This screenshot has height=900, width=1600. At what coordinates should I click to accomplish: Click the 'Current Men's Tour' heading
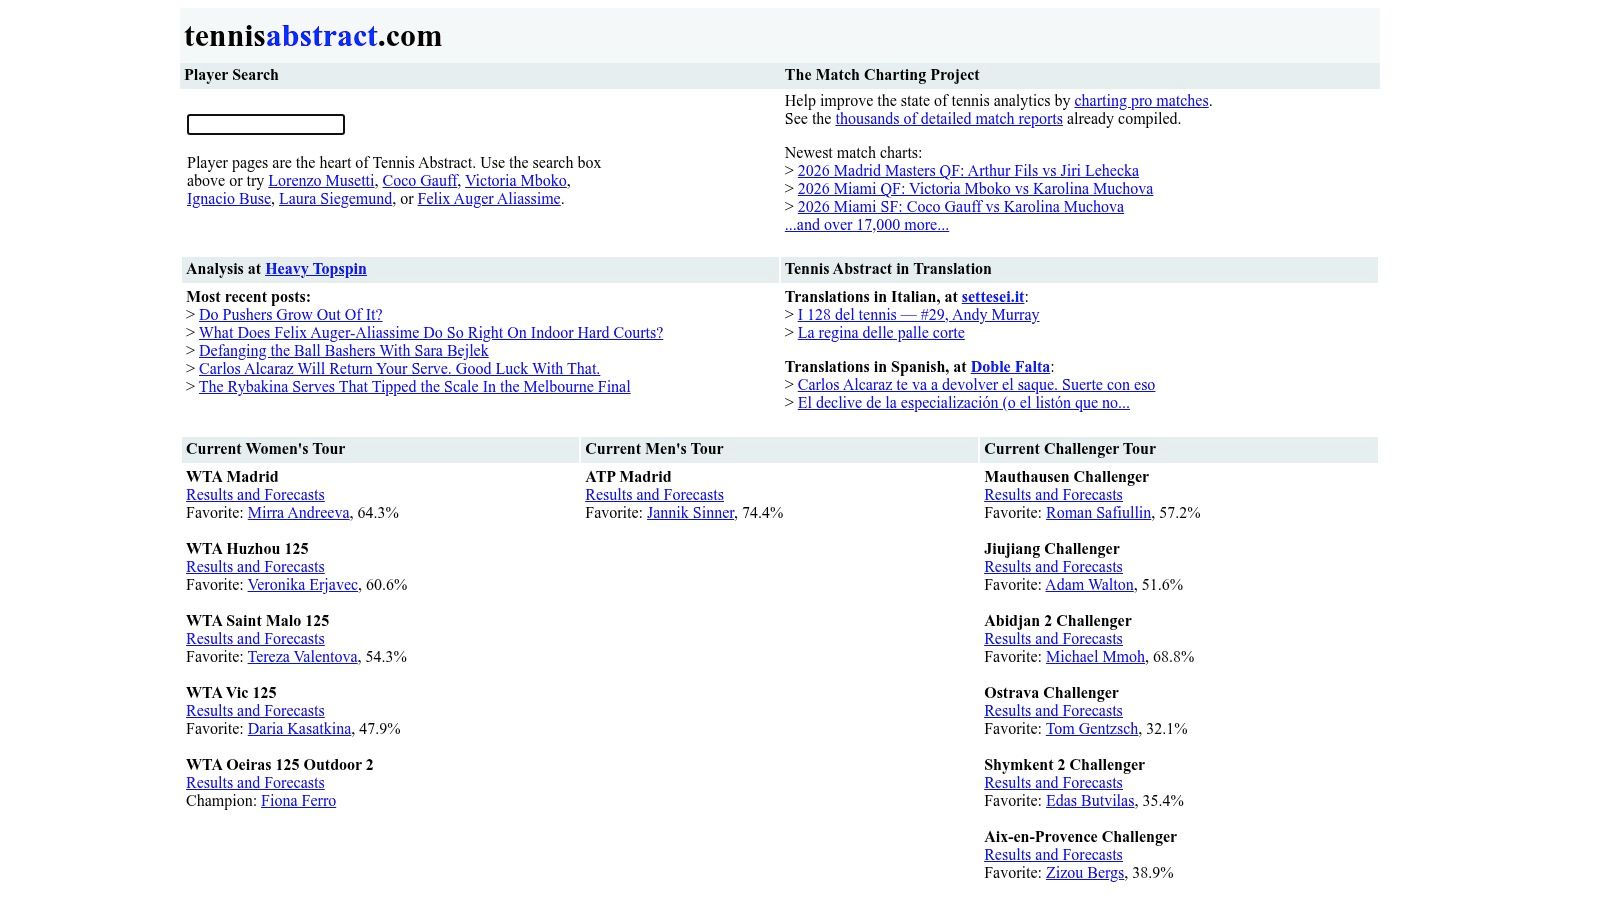click(x=654, y=449)
